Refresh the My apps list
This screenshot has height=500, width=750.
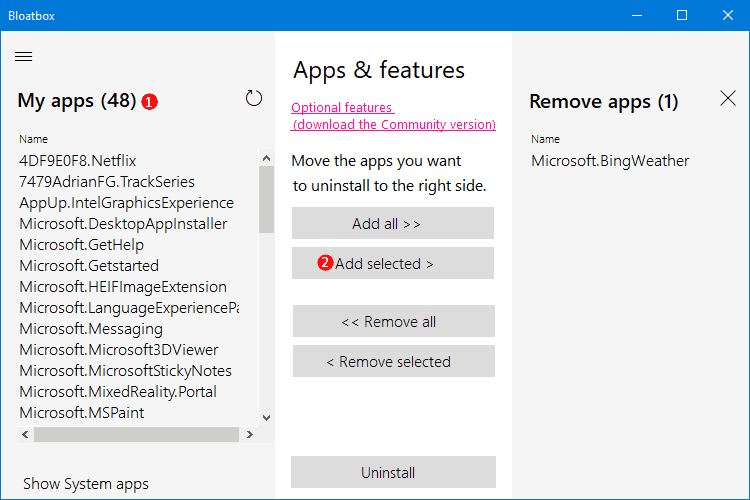[254, 99]
